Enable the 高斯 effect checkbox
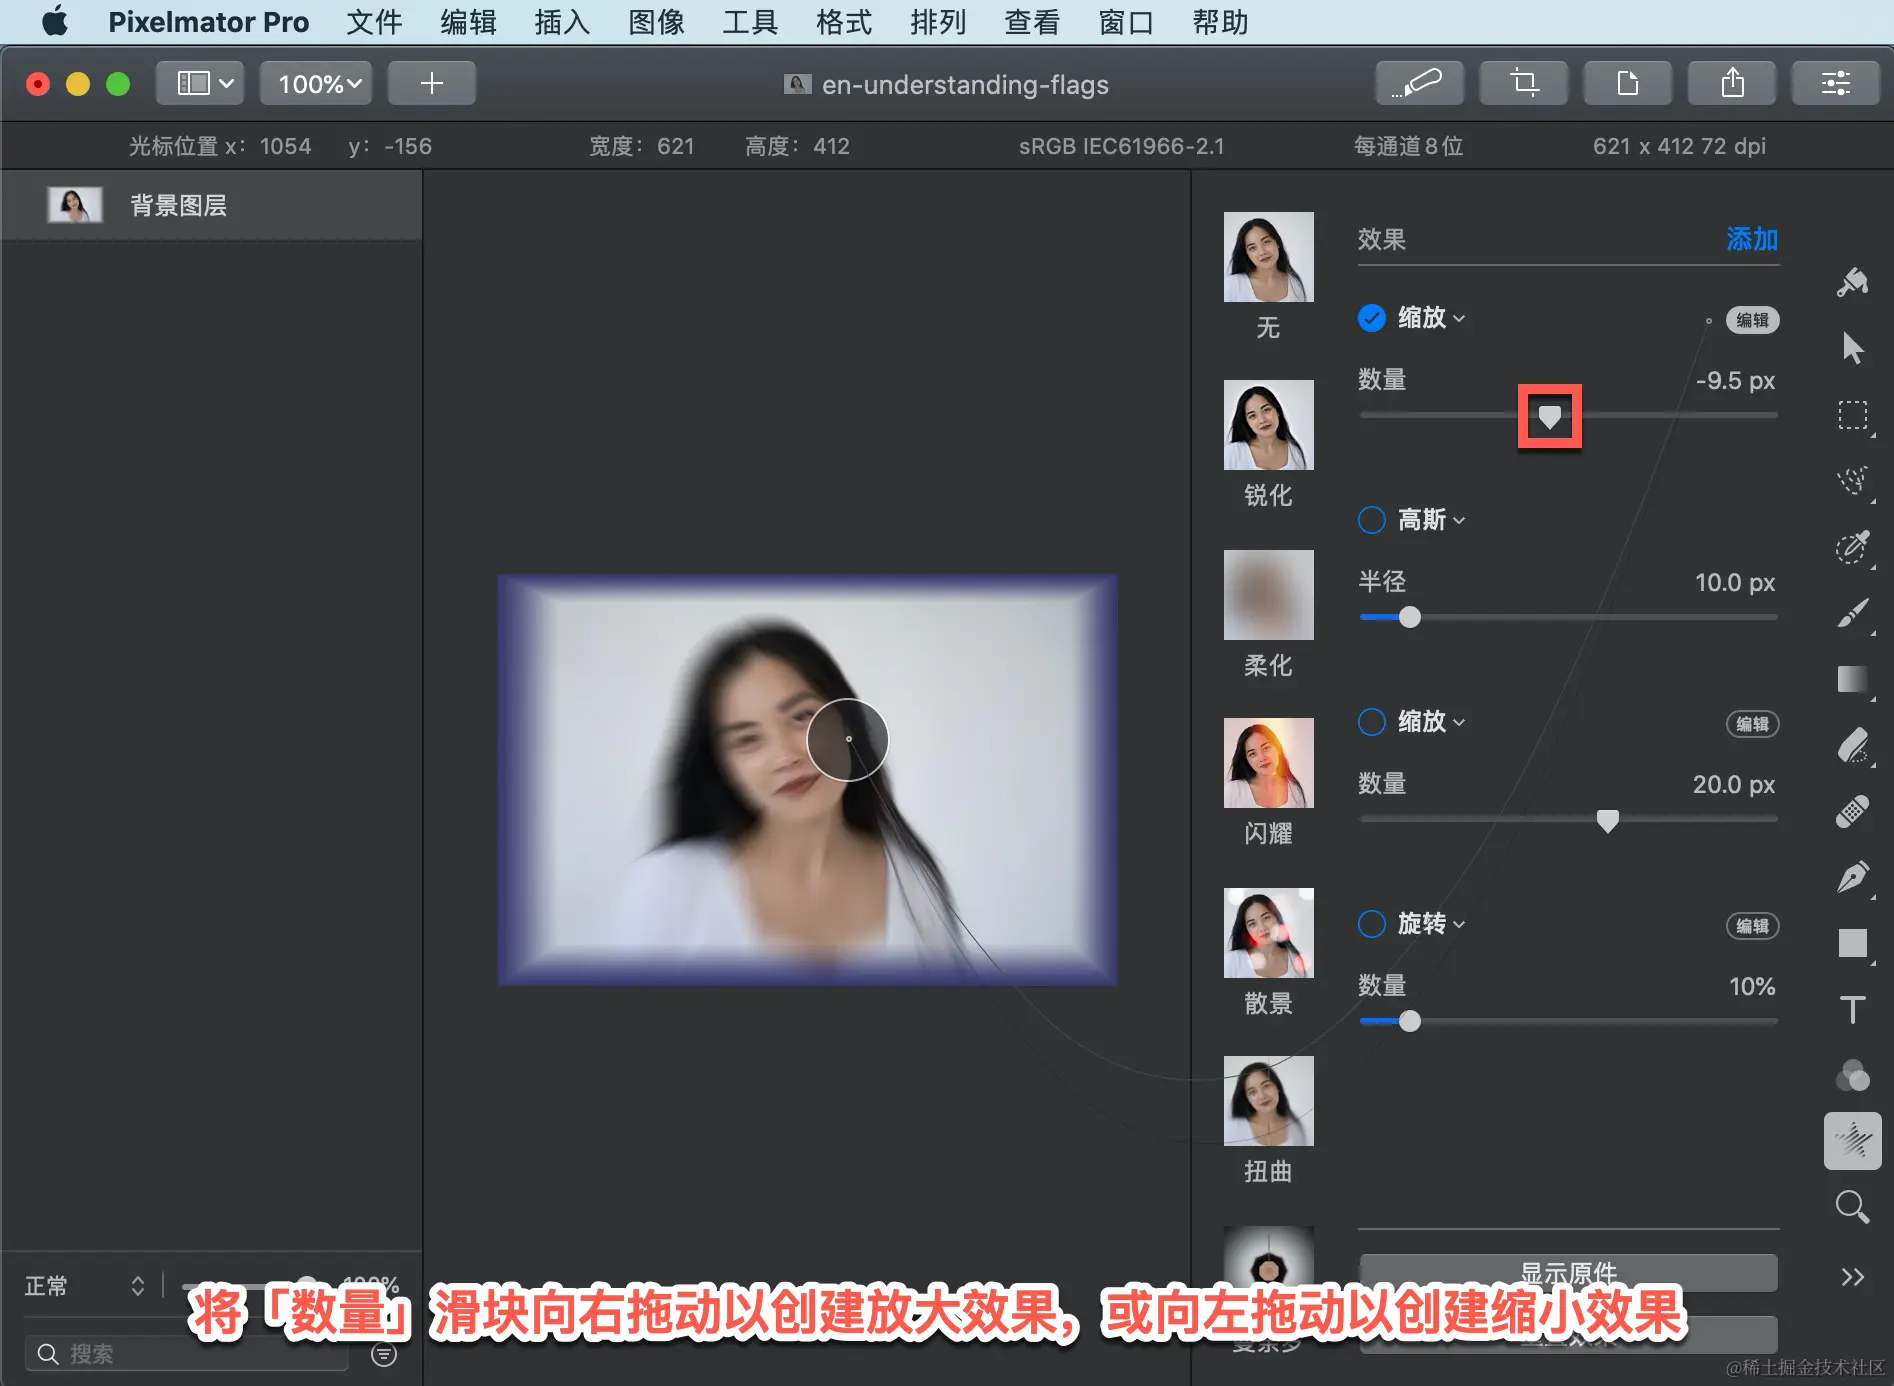This screenshot has height=1386, width=1894. [x=1371, y=520]
